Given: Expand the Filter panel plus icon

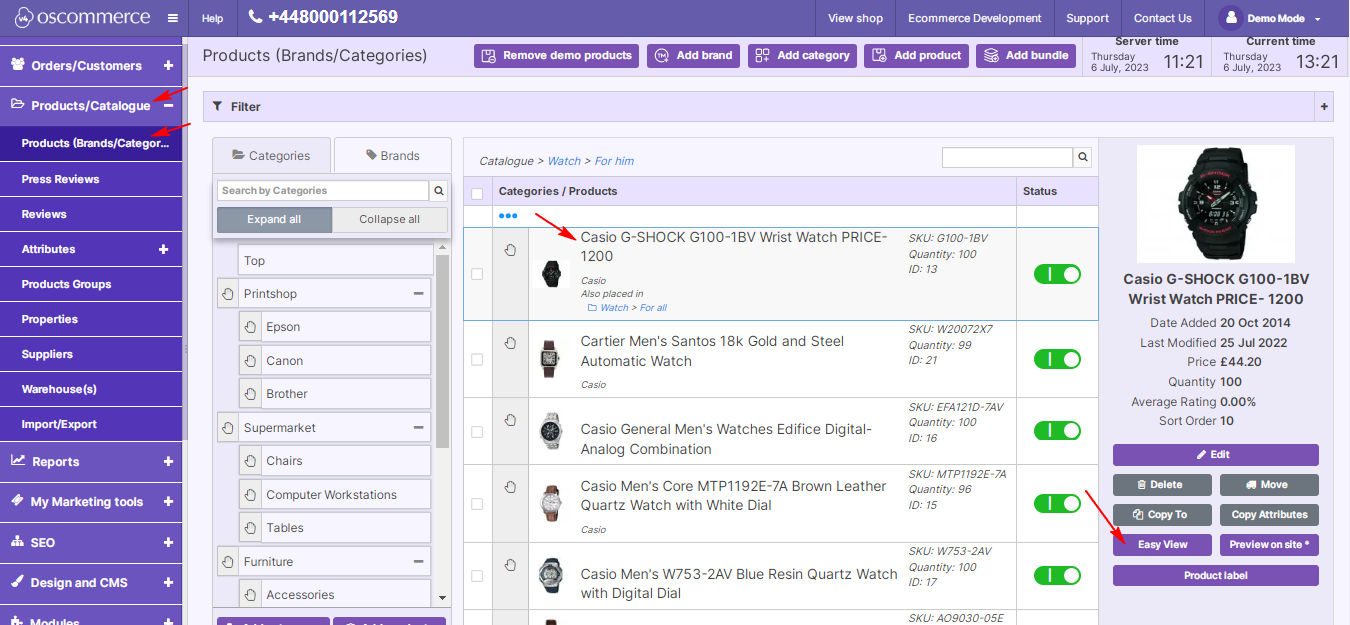Looking at the screenshot, I should [x=1325, y=106].
